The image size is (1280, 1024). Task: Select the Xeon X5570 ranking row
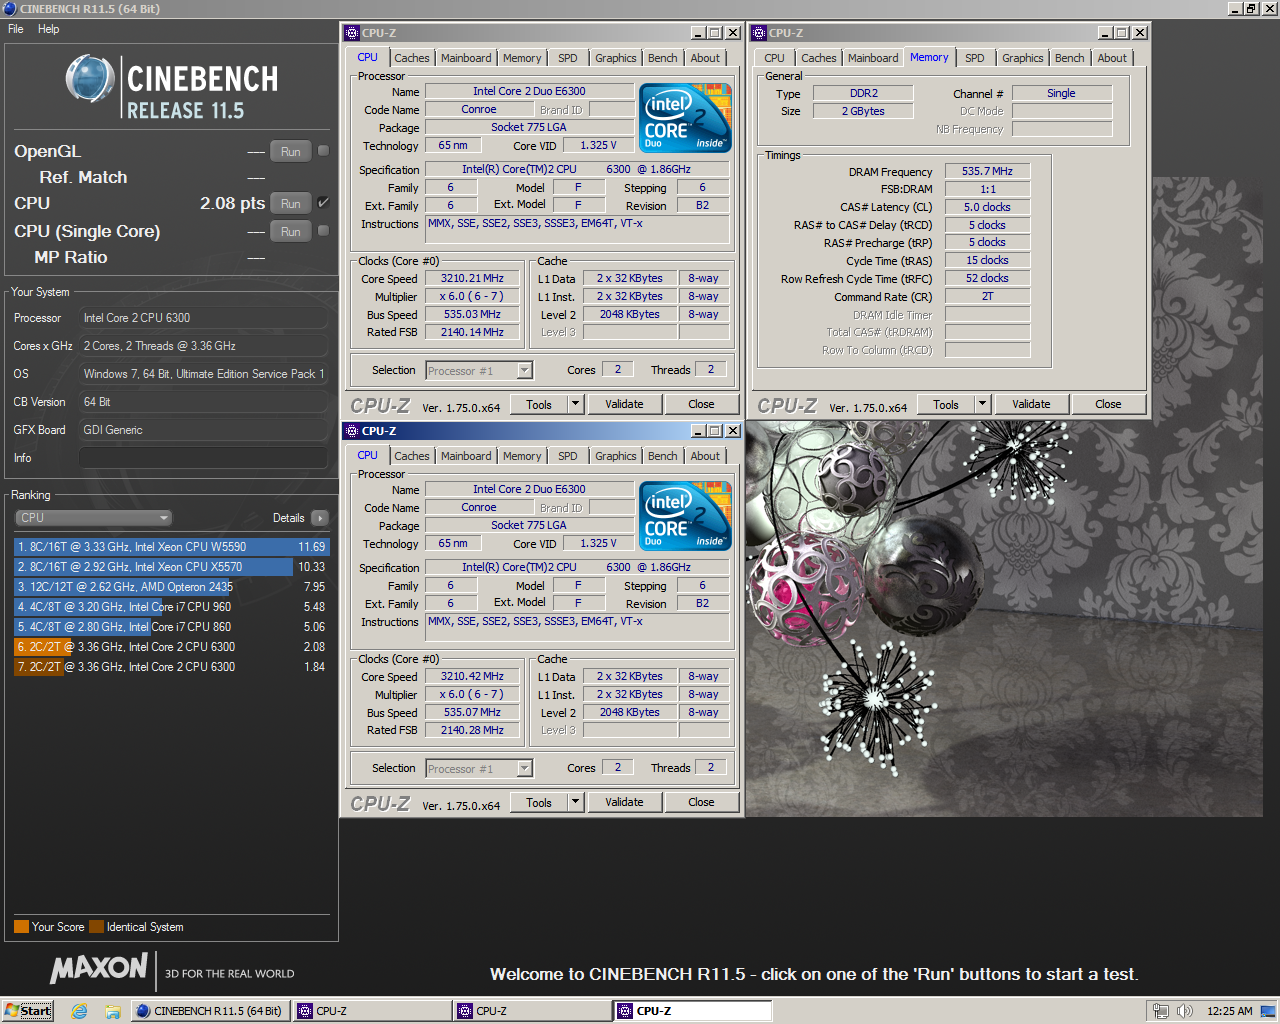(x=171, y=567)
